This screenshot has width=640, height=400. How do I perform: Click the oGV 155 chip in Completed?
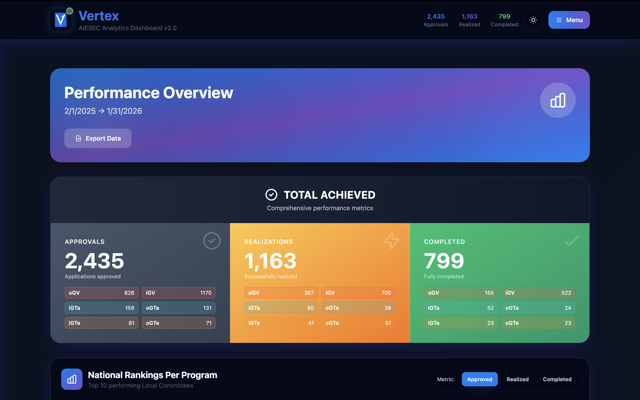click(460, 293)
